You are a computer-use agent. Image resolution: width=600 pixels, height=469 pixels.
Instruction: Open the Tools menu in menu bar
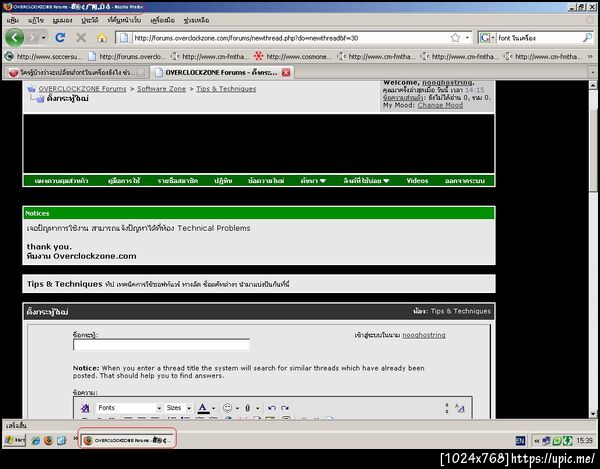point(162,20)
